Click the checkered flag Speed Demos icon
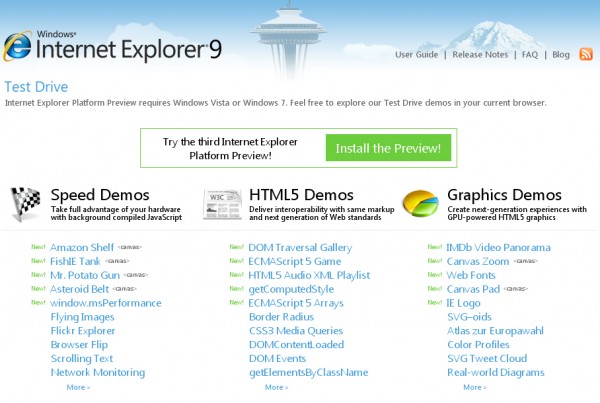 pyautogui.click(x=26, y=204)
